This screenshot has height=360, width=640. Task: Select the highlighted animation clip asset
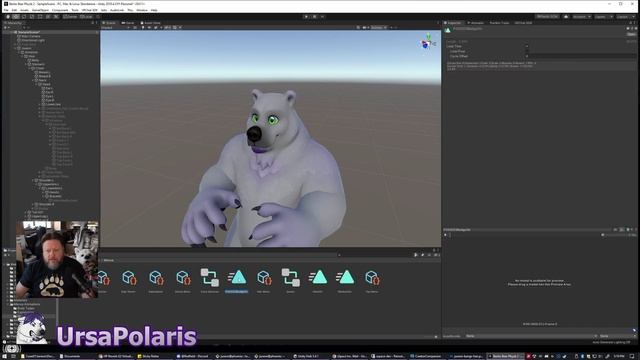(237, 280)
